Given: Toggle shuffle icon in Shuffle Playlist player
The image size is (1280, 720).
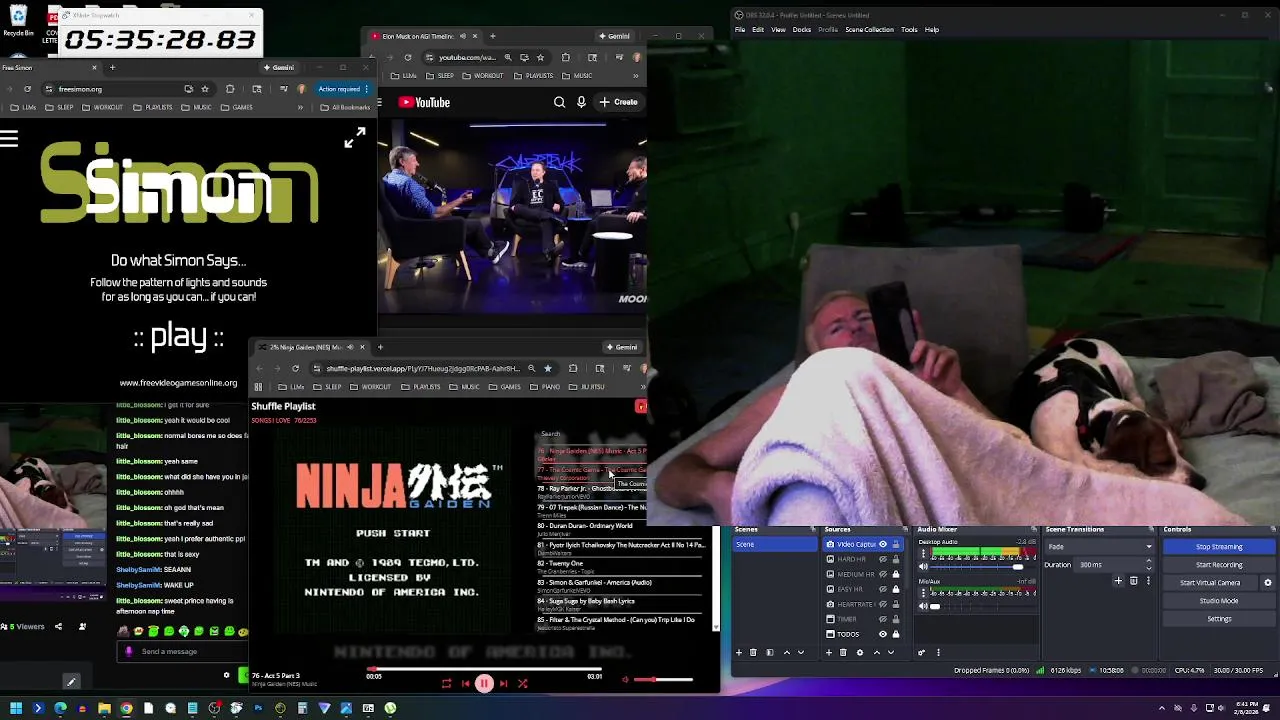Looking at the screenshot, I should [x=522, y=684].
